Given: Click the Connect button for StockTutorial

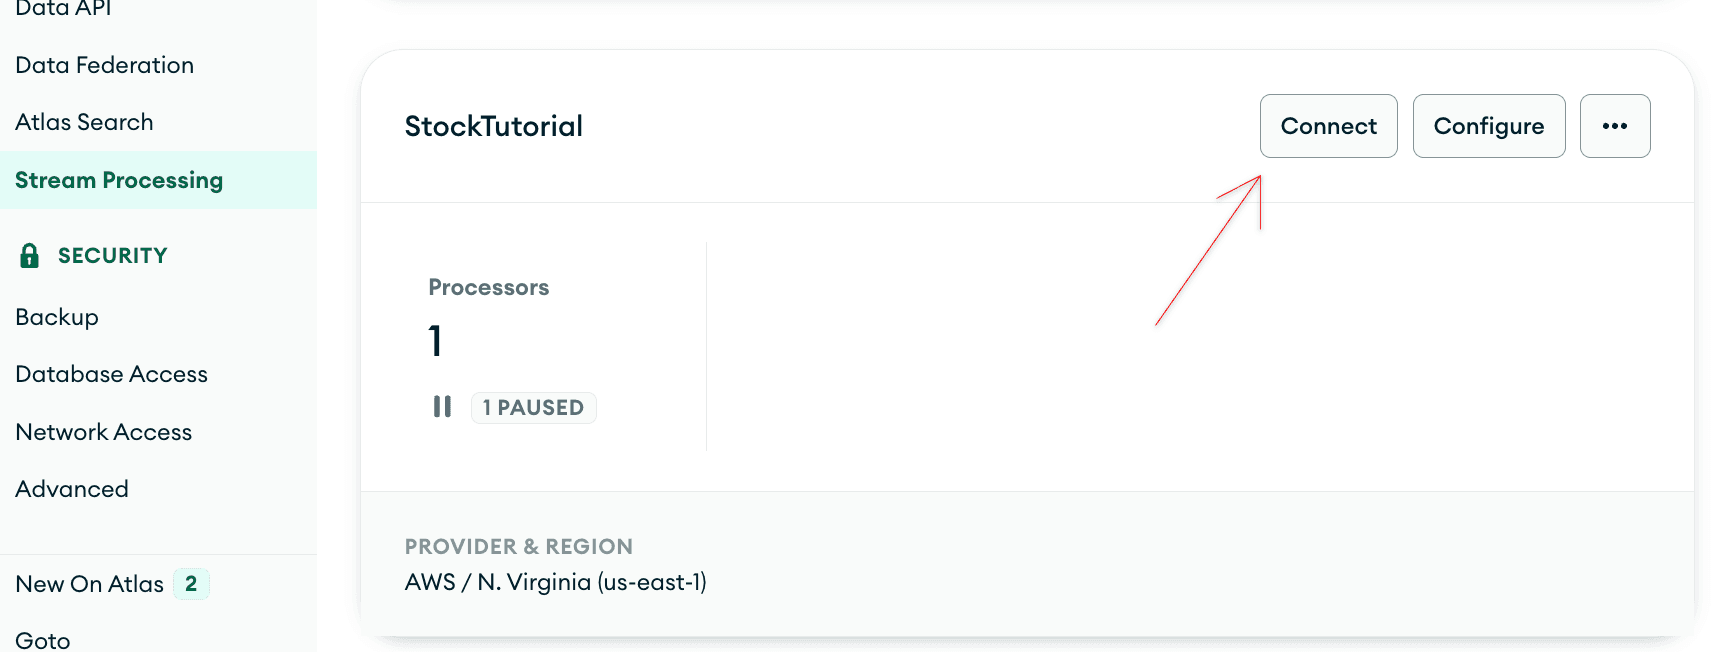Looking at the screenshot, I should tap(1328, 126).
